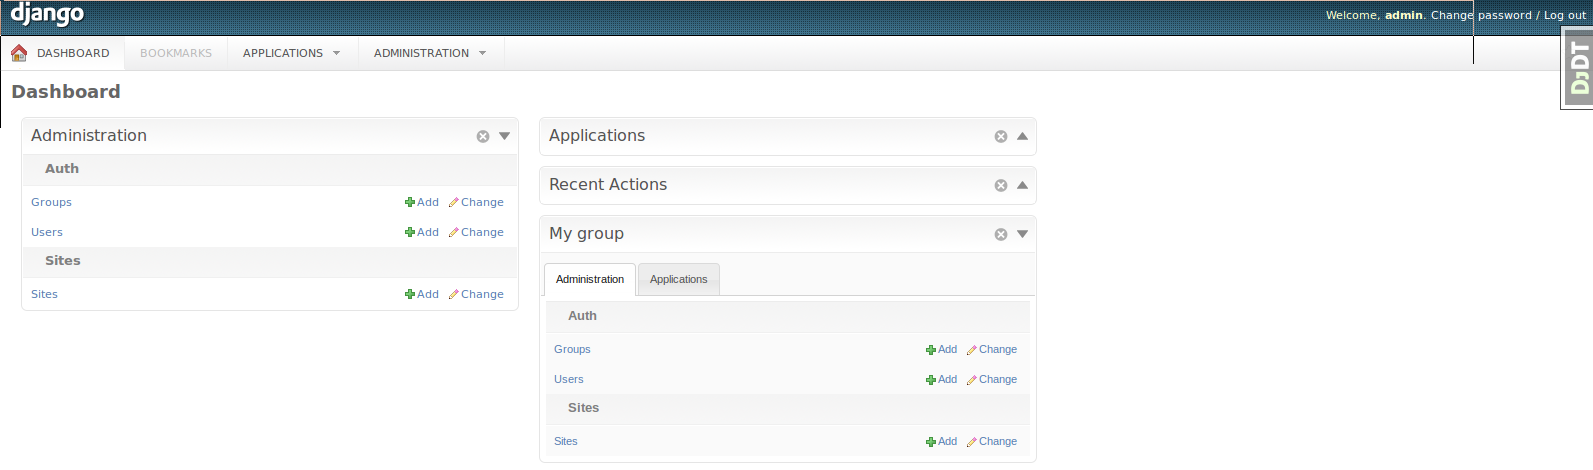The image size is (1593, 470).
Task: Click the pencil icon for Sites in My group
Action: pyautogui.click(x=972, y=442)
